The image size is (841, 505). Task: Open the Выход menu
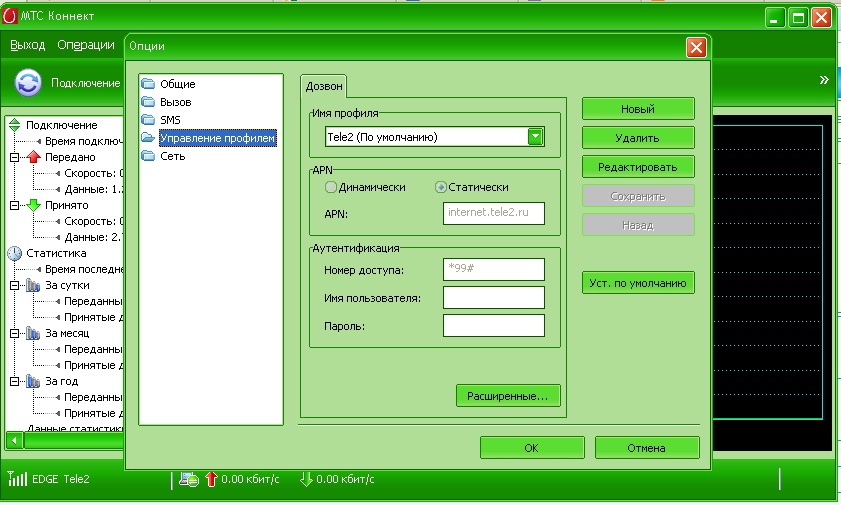(x=27, y=45)
